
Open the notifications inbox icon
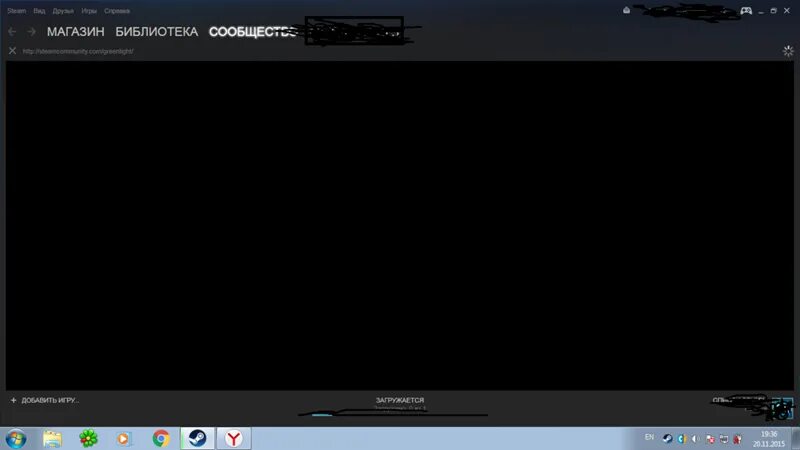point(627,10)
